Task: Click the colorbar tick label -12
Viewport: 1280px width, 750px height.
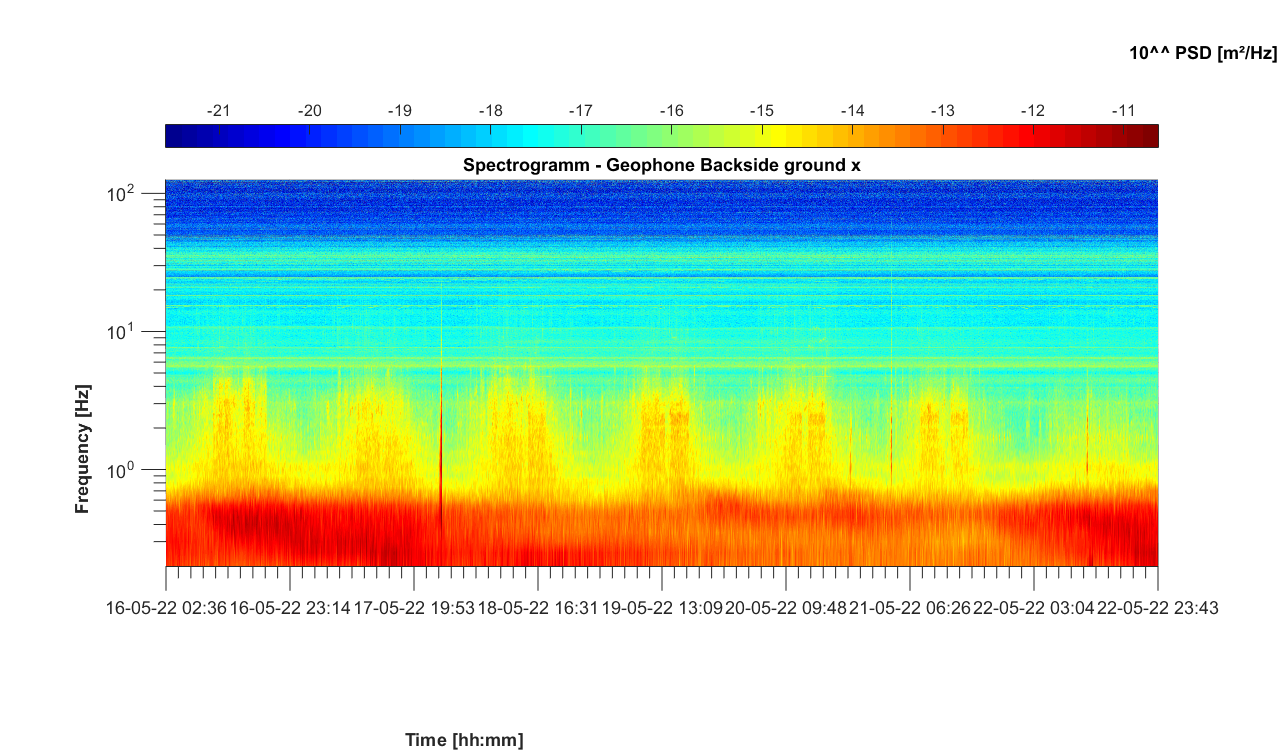Action: (1033, 111)
